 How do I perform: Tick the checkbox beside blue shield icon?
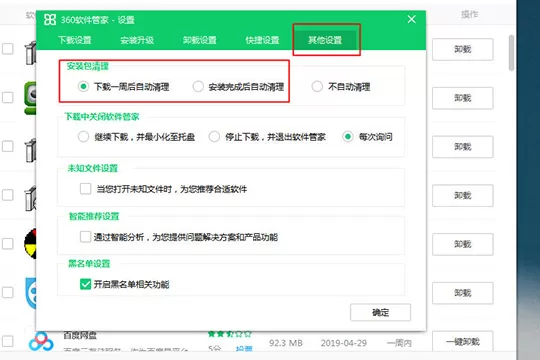pos(8,292)
